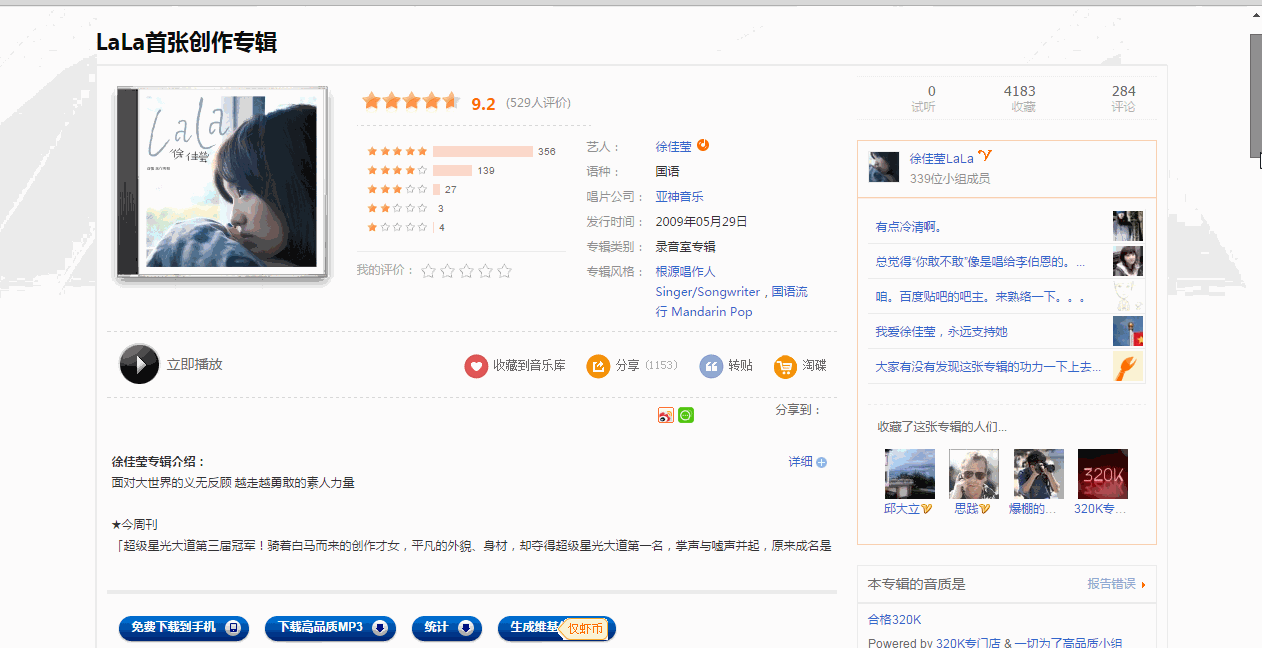The height and width of the screenshot is (648, 1262).
Task: Click the 转贴 text label
Action: pos(740,366)
